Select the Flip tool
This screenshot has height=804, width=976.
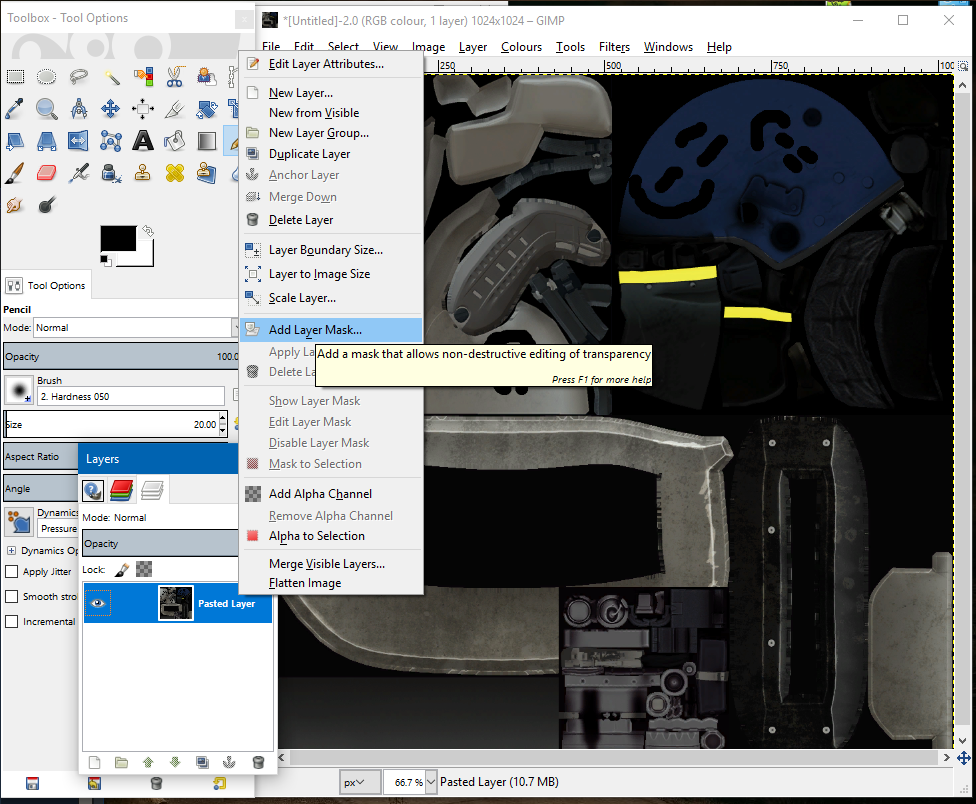click(78, 141)
